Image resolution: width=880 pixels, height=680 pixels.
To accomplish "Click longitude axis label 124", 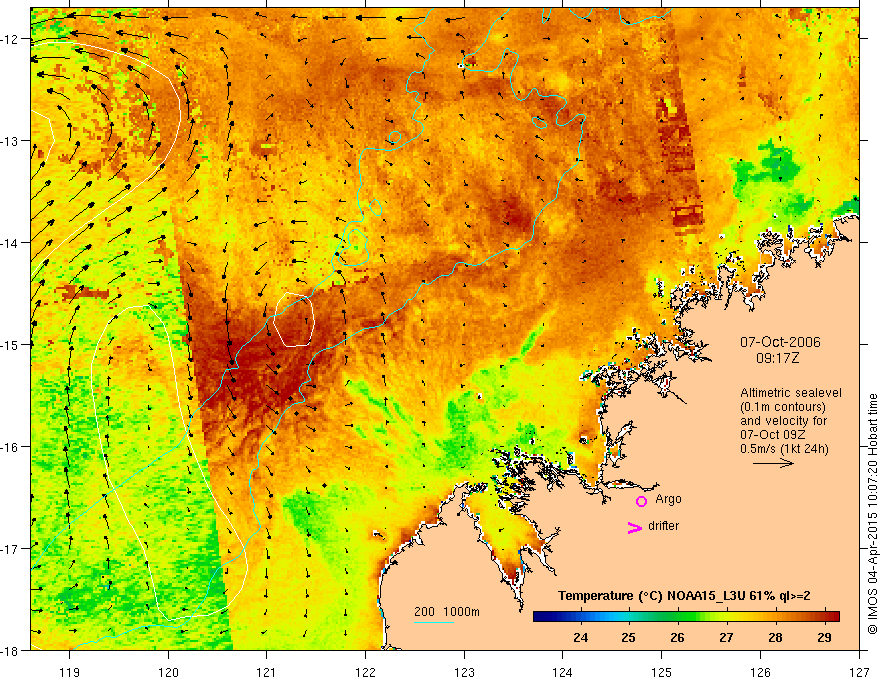I will [x=563, y=672].
